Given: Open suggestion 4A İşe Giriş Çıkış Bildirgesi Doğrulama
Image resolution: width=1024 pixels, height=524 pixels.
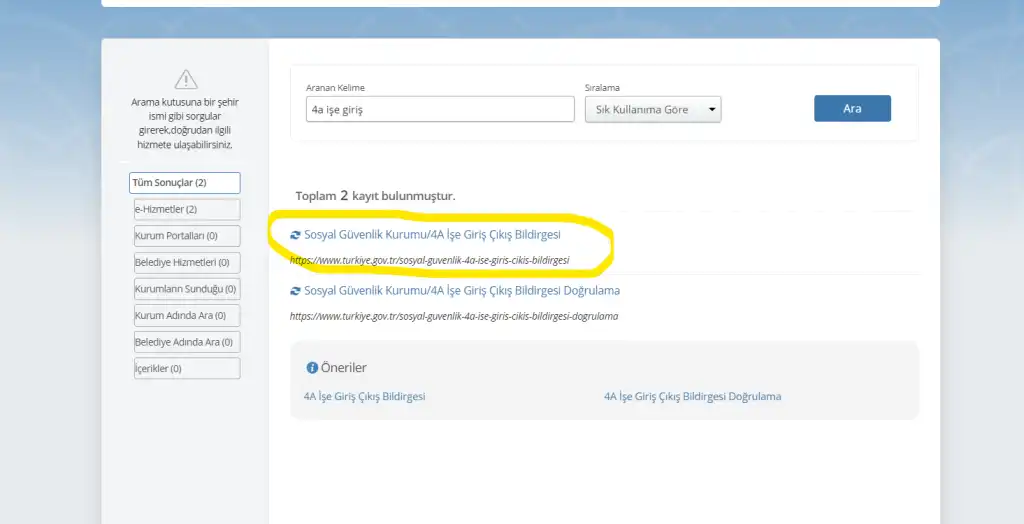Looking at the screenshot, I should [x=692, y=397].
